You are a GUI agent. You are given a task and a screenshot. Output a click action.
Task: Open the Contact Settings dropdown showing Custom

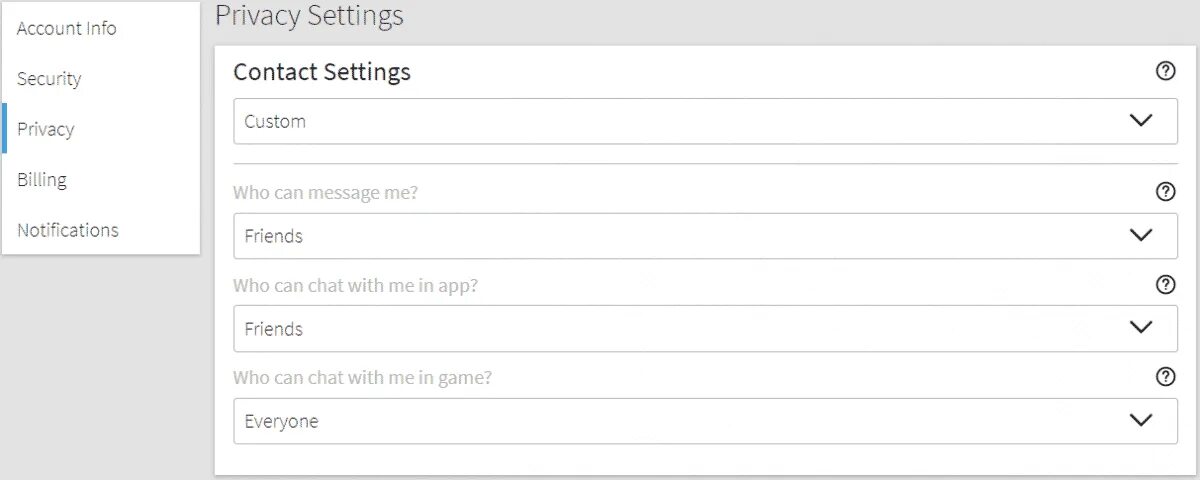tap(706, 121)
